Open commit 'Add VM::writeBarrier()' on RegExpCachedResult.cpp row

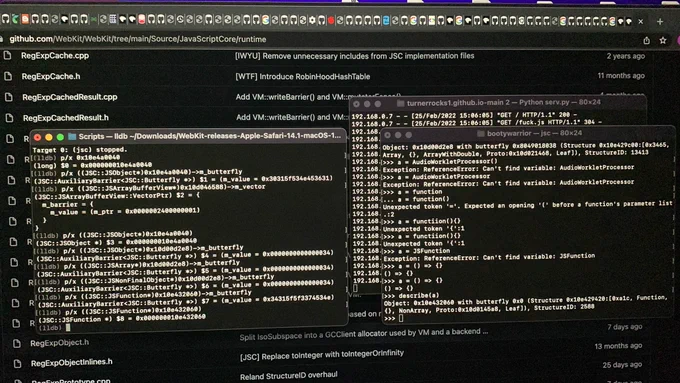(x=318, y=97)
